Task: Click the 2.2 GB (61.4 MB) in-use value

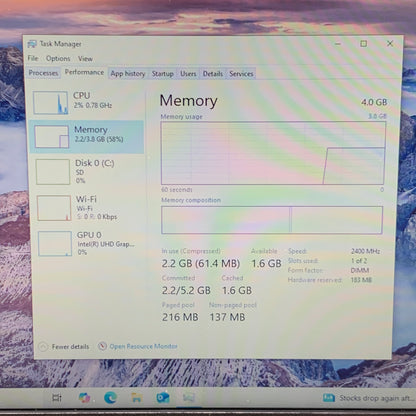Action: click(201, 264)
